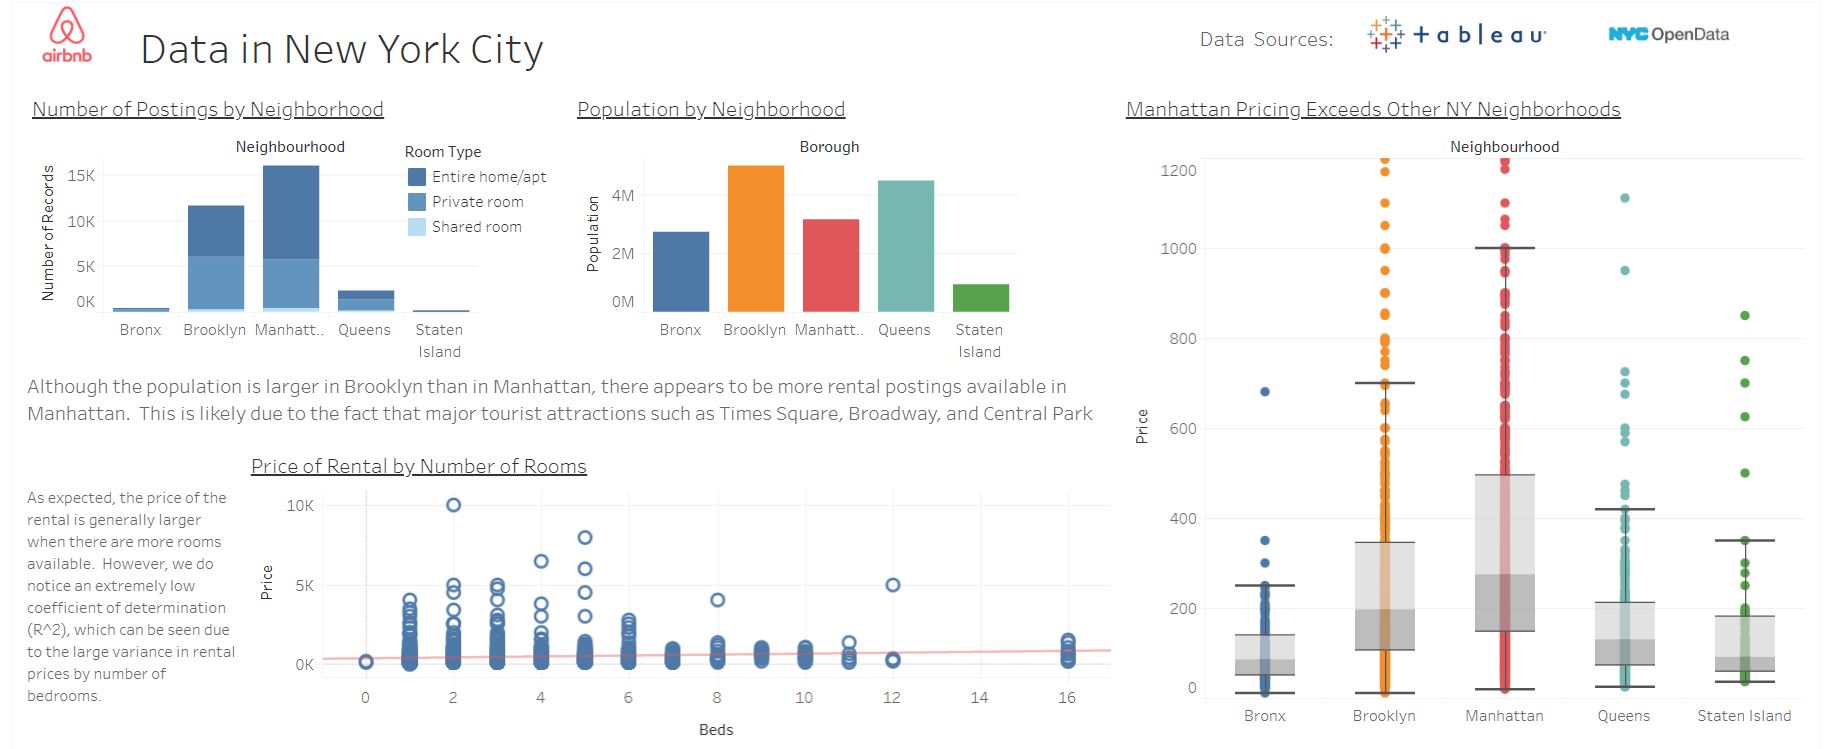Select the blue Bronx population bar
This screenshot has height=749, width=1840.
tap(680, 271)
